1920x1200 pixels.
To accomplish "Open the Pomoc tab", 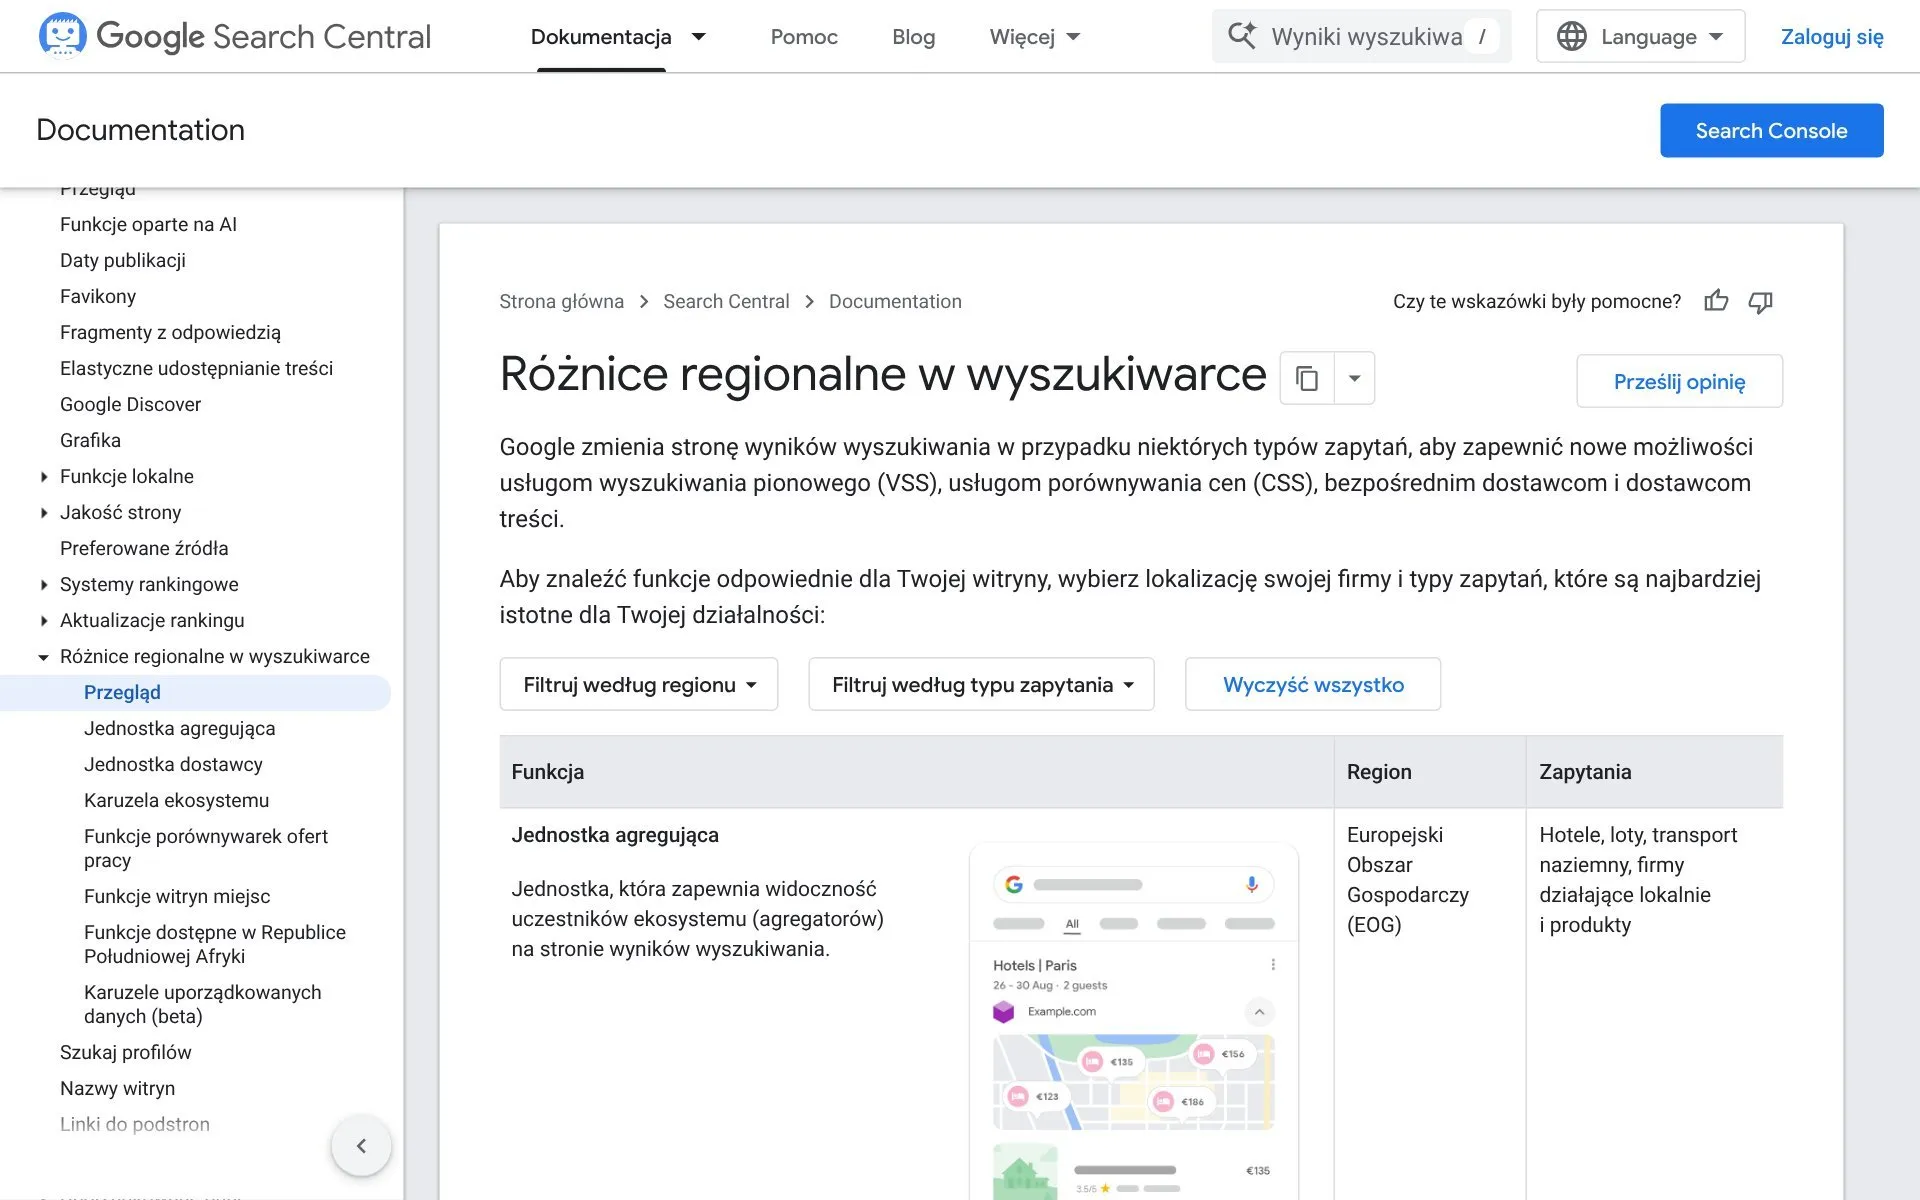I will pyautogui.click(x=804, y=37).
